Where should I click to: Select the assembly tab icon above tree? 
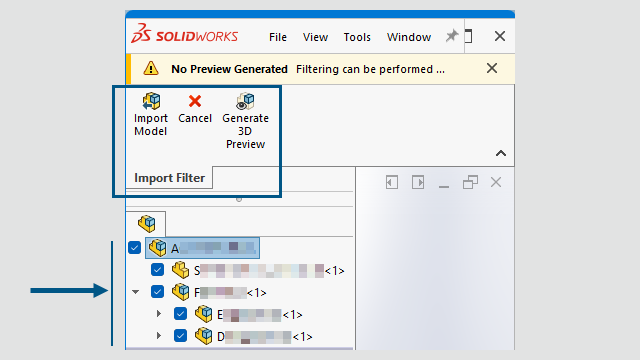pyautogui.click(x=147, y=223)
